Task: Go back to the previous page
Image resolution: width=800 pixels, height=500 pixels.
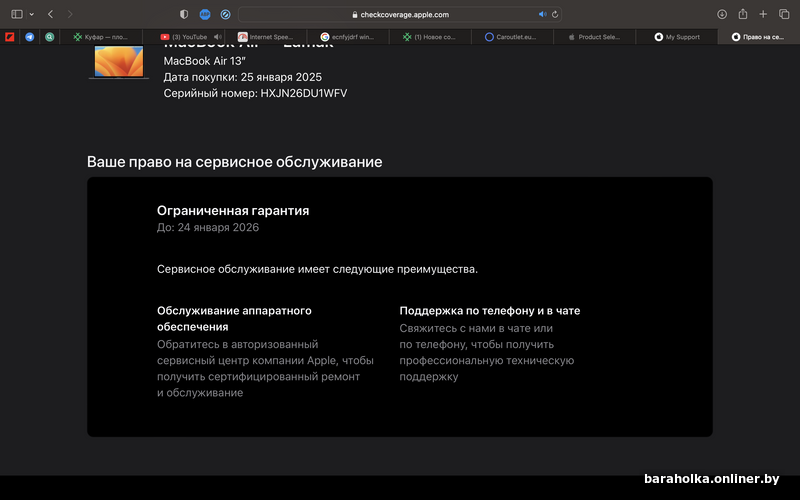Action: click(50, 14)
